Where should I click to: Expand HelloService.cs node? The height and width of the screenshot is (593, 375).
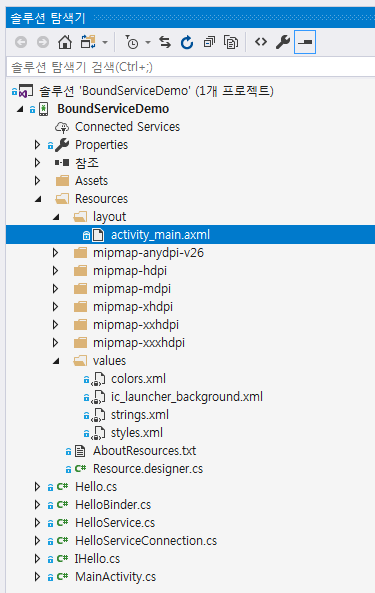tap(37, 523)
